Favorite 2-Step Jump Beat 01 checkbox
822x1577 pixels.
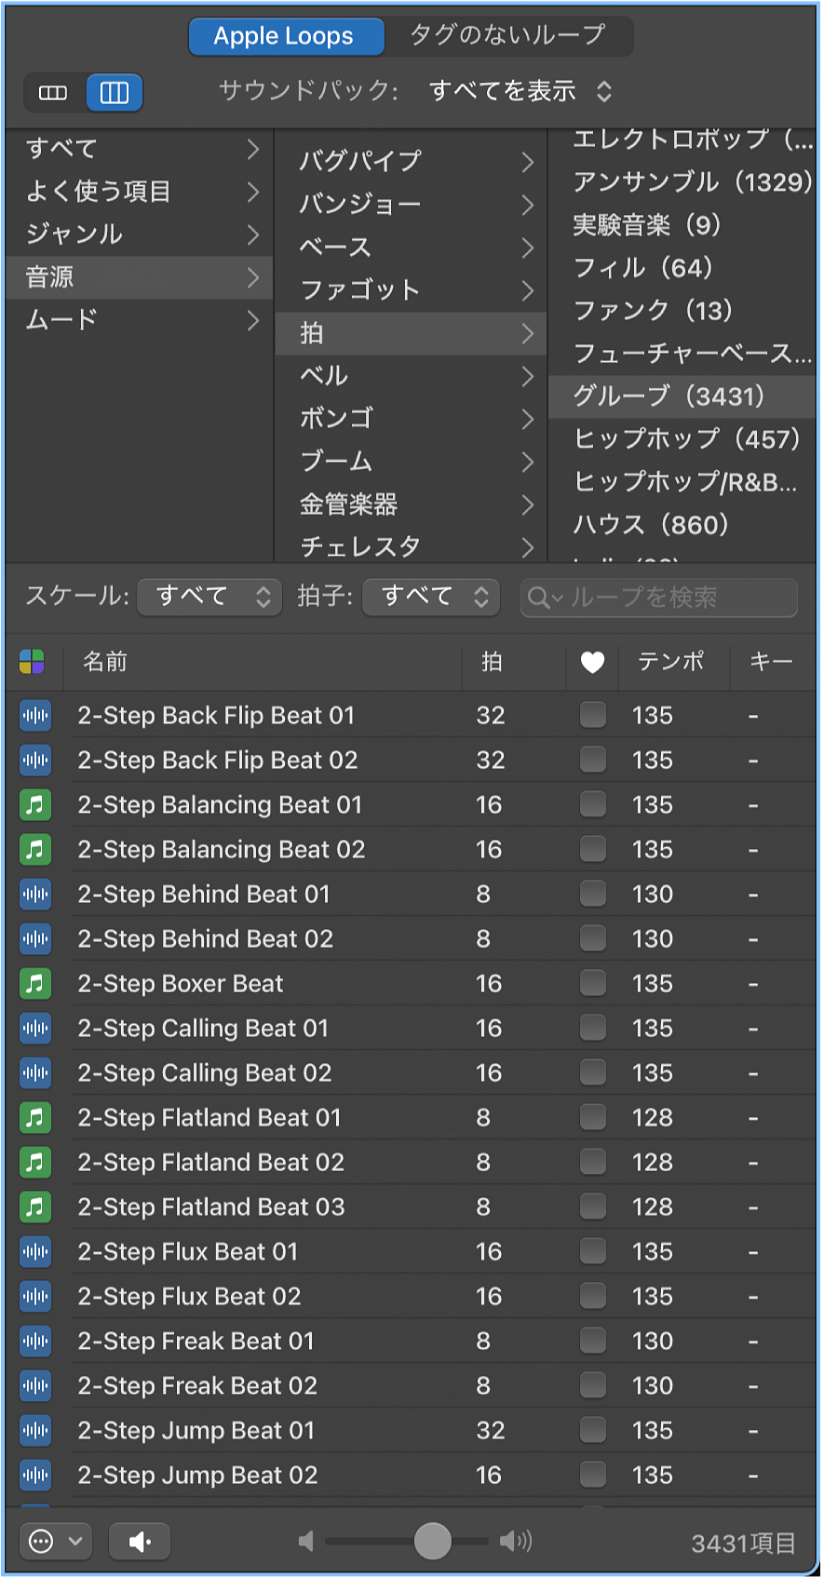click(x=593, y=1430)
